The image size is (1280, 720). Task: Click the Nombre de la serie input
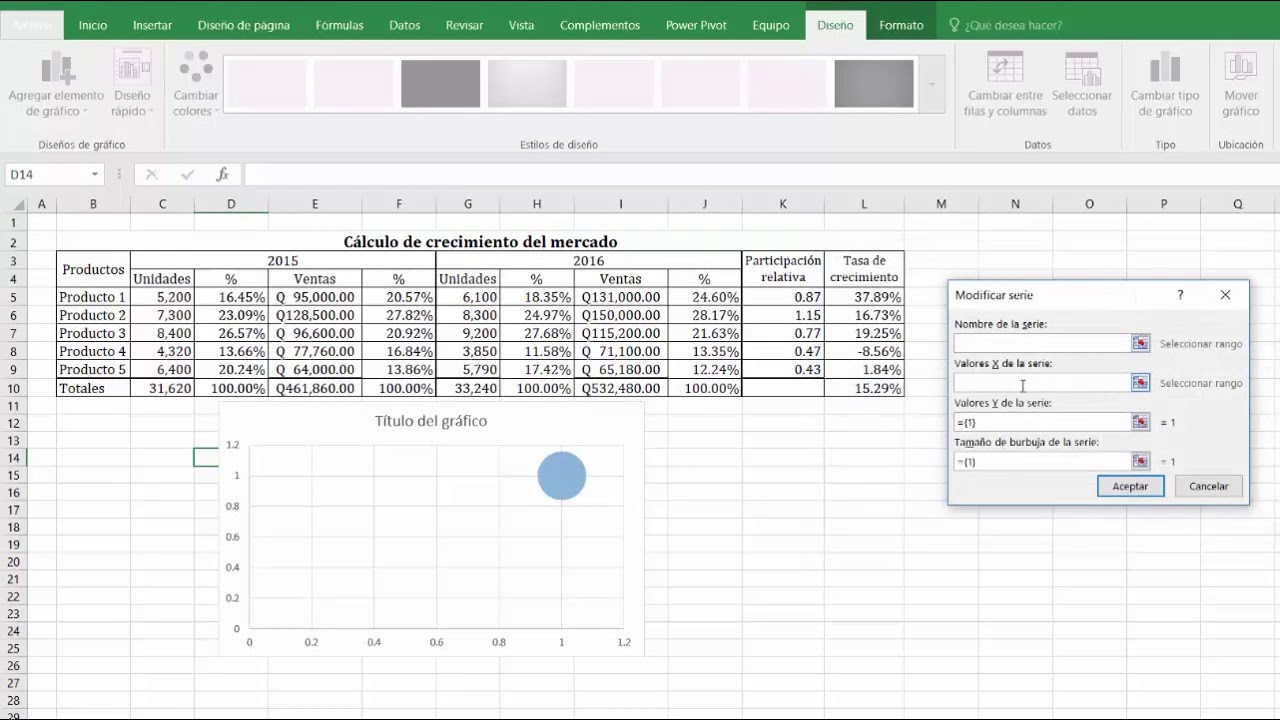pyautogui.click(x=1043, y=343)
